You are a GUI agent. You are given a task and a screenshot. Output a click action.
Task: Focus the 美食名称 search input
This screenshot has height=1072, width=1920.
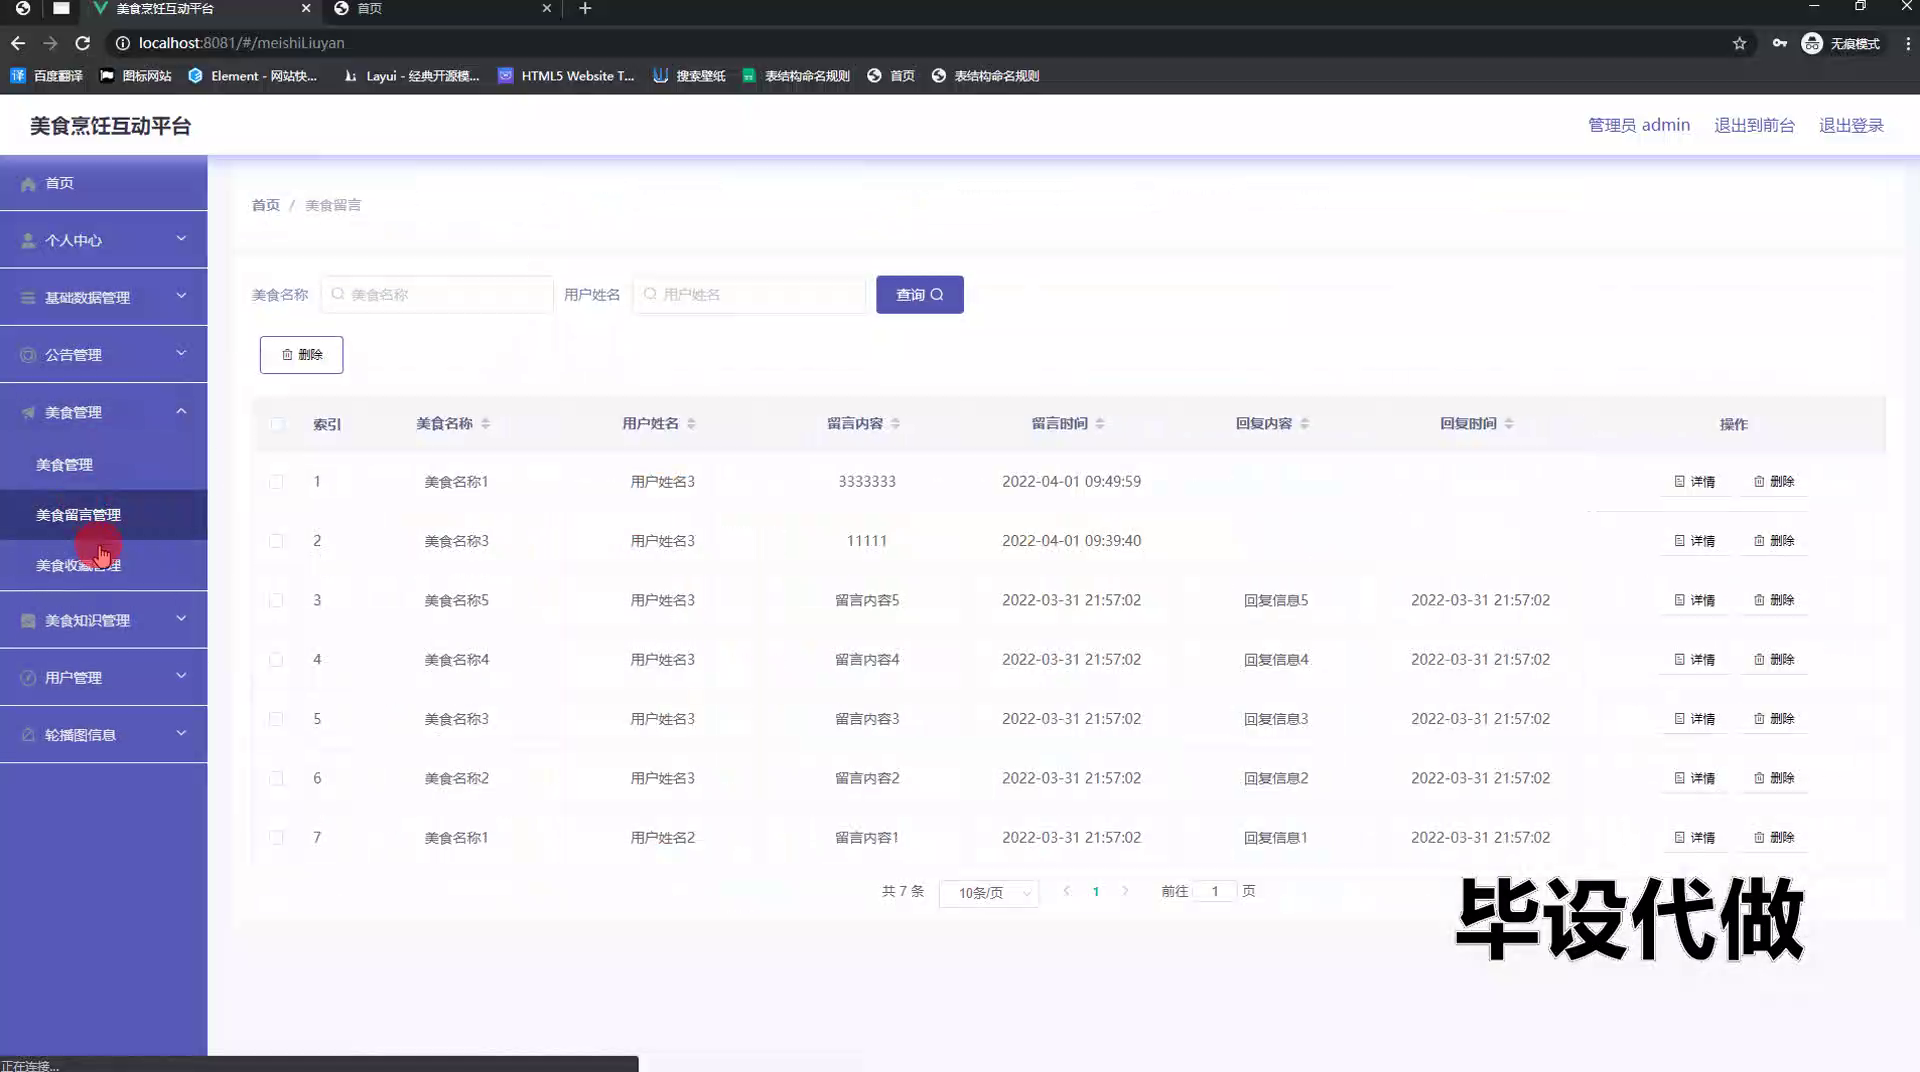point(437,294)
